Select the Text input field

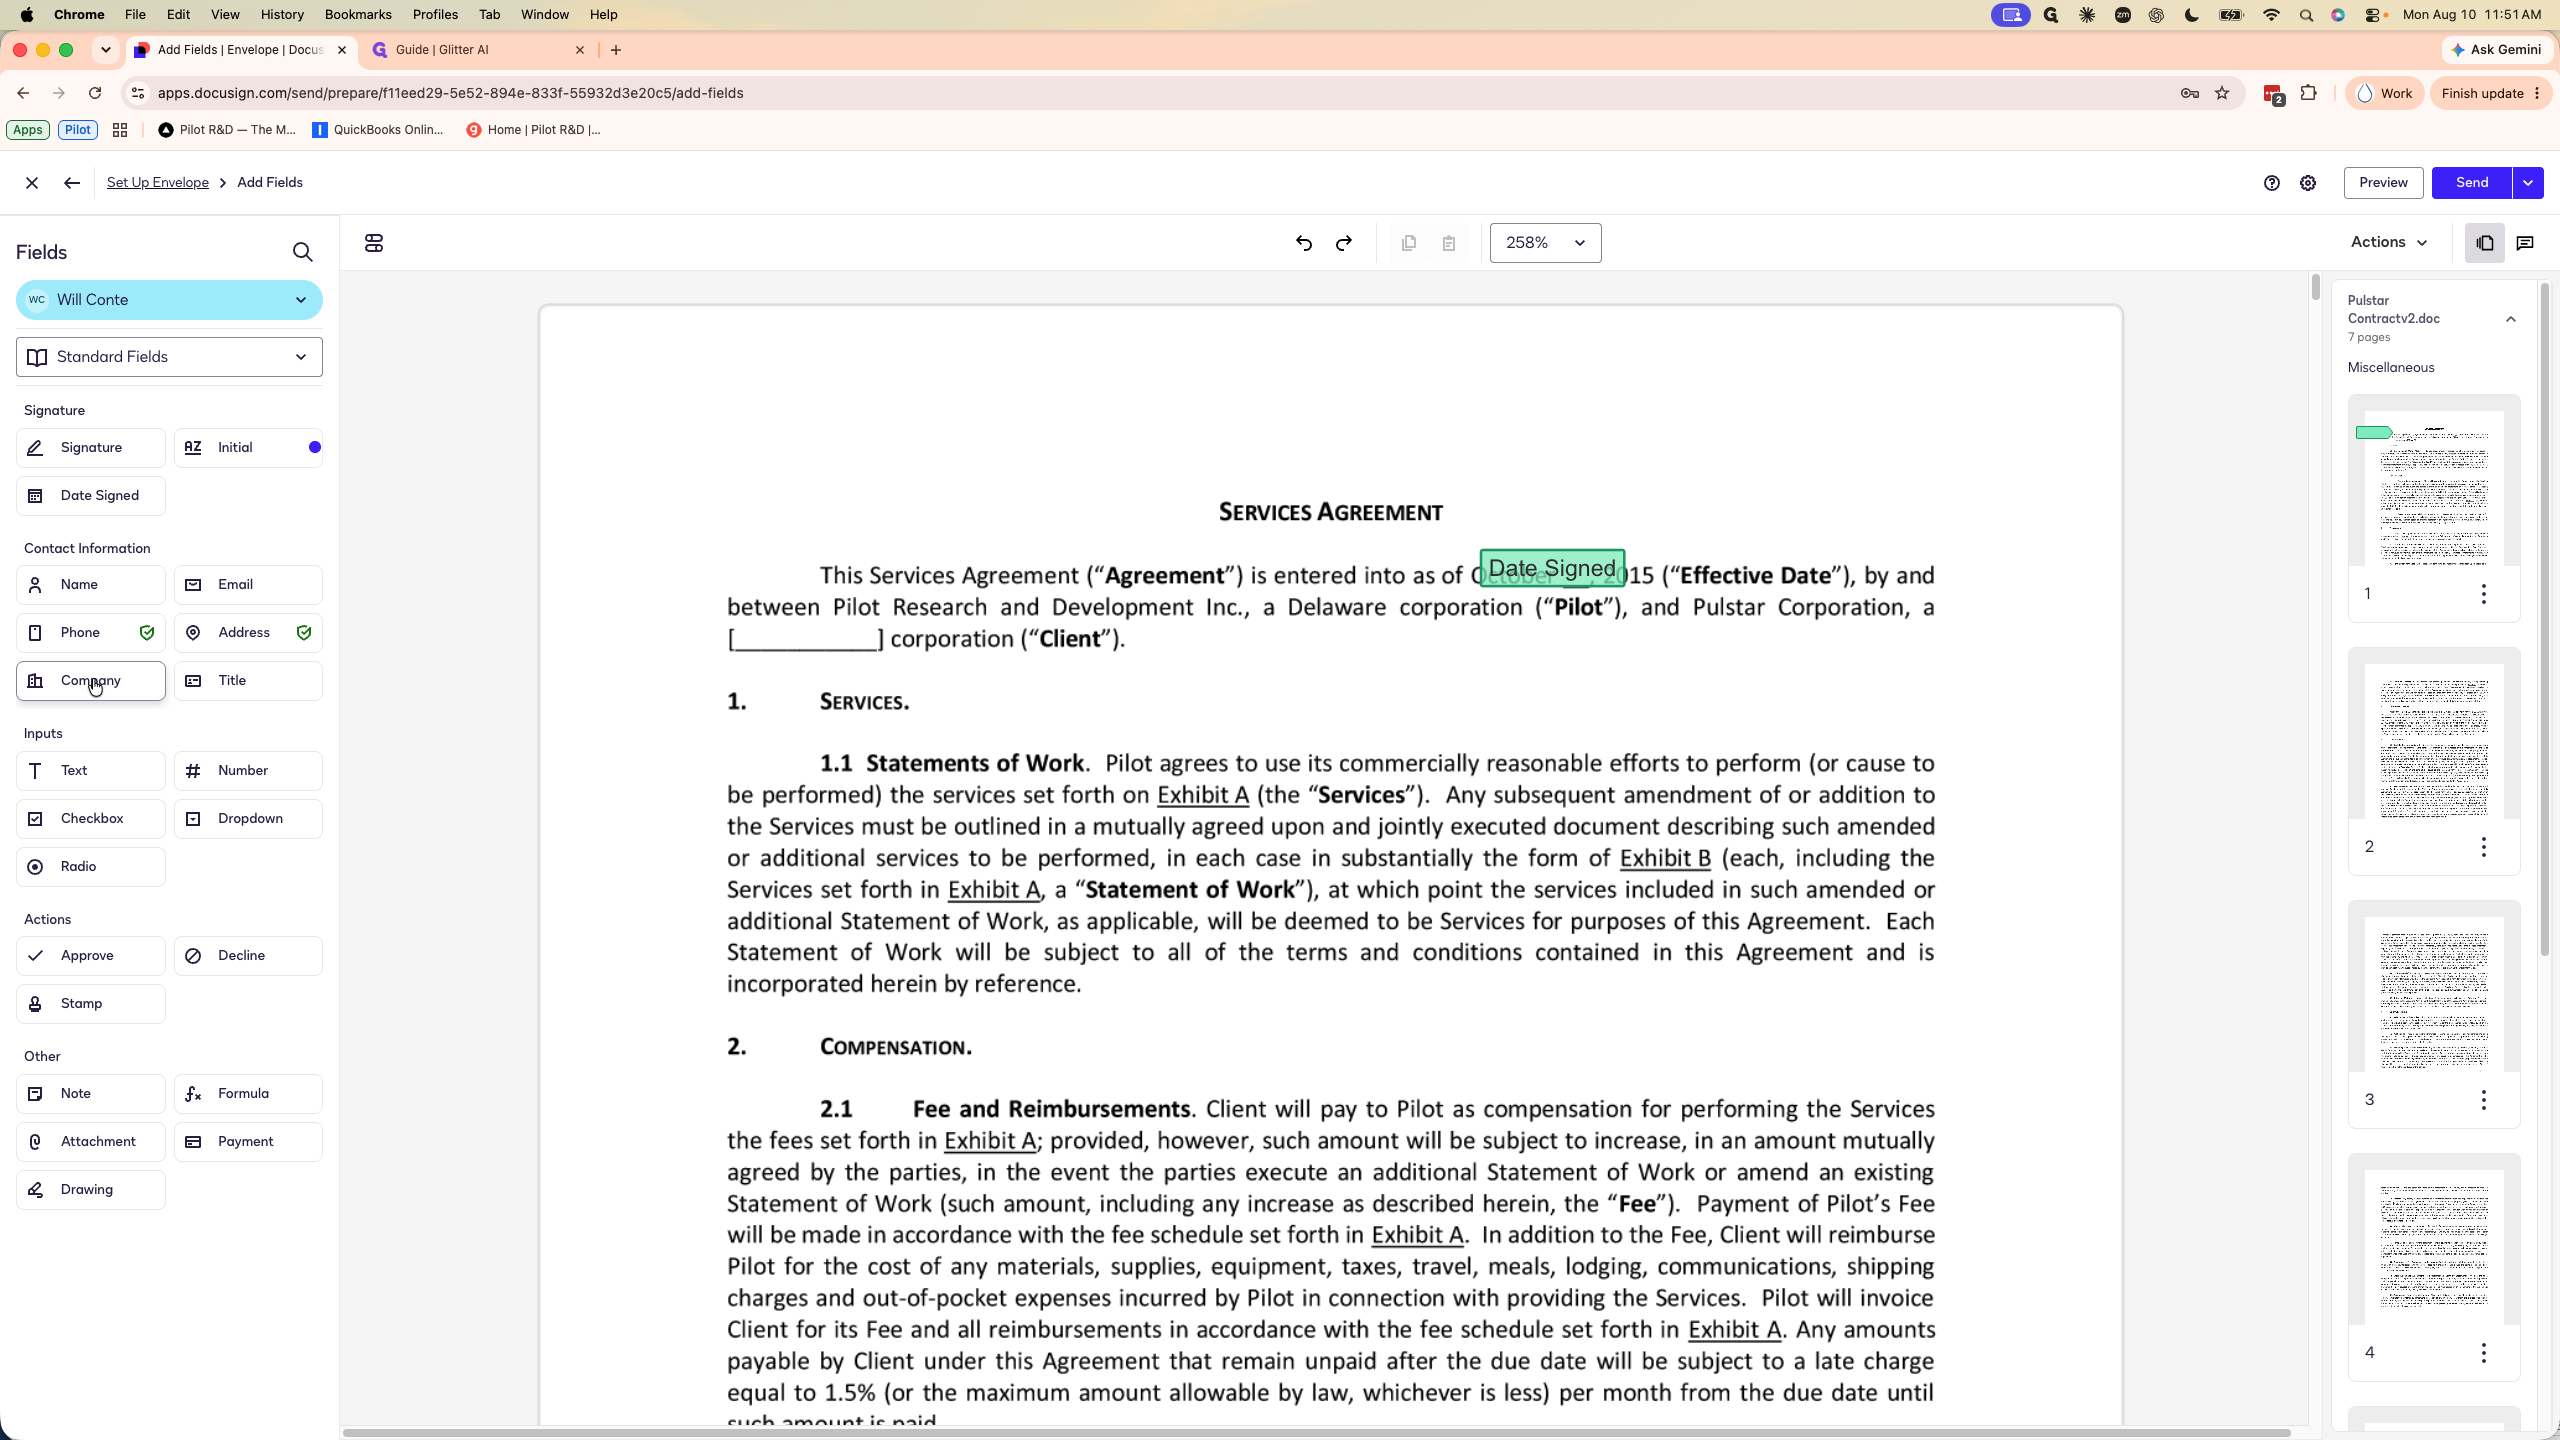tap(91, 771)
